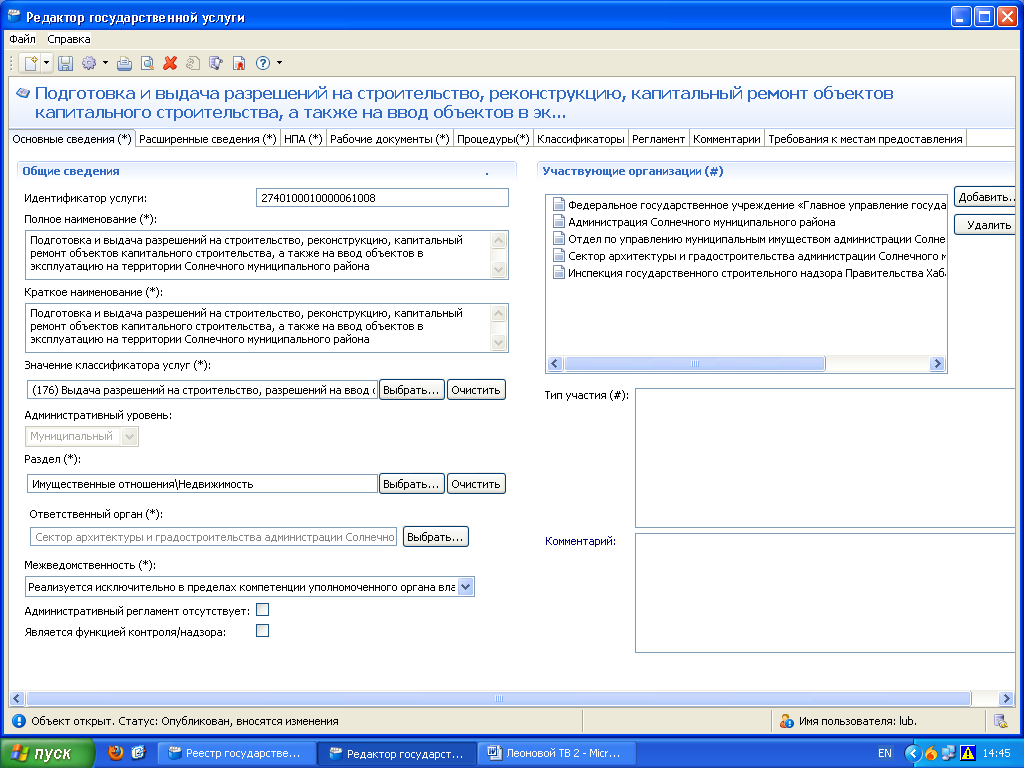The image size is (1024, 768).
Task: Click the document with red seal icon
Action: tap(239, 63)
